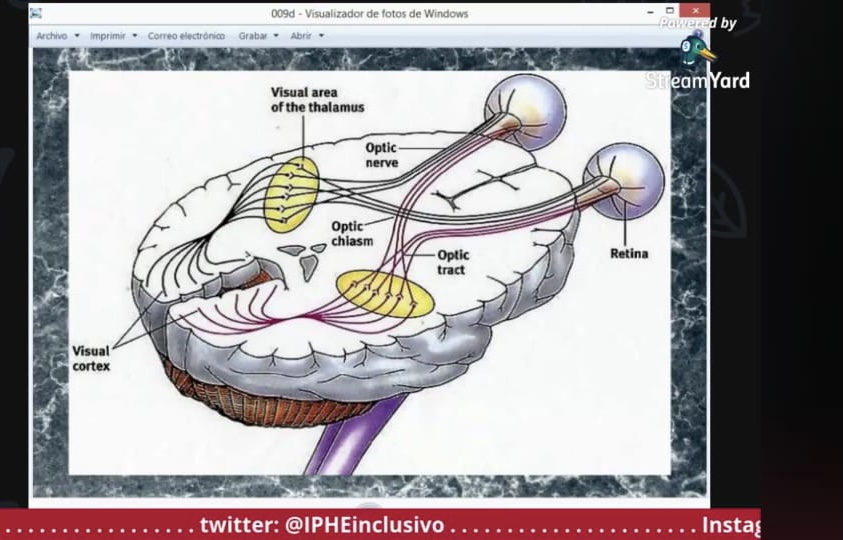Click the Correo electrónico button
Image resolution: width=843 pixels, height=540 pixels.
(186, 36)
